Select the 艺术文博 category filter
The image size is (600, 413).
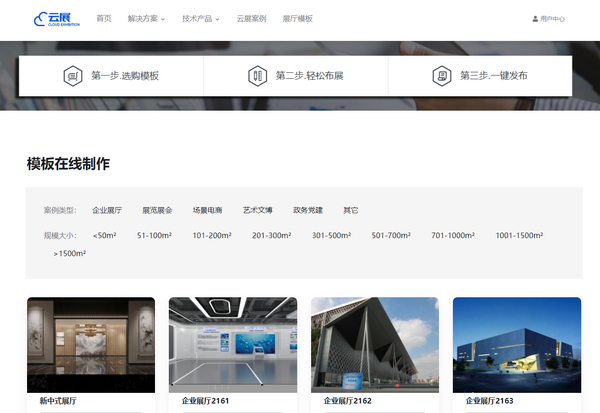coord(258,211)
